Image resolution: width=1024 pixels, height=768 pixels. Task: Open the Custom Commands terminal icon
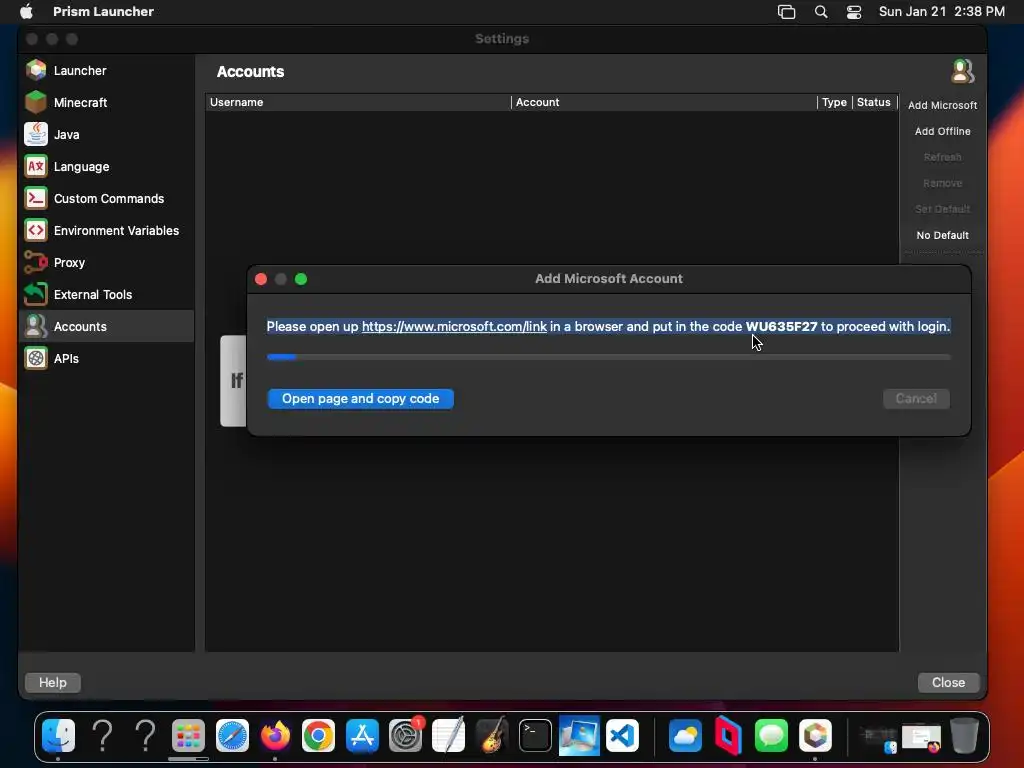coord(36,198)
